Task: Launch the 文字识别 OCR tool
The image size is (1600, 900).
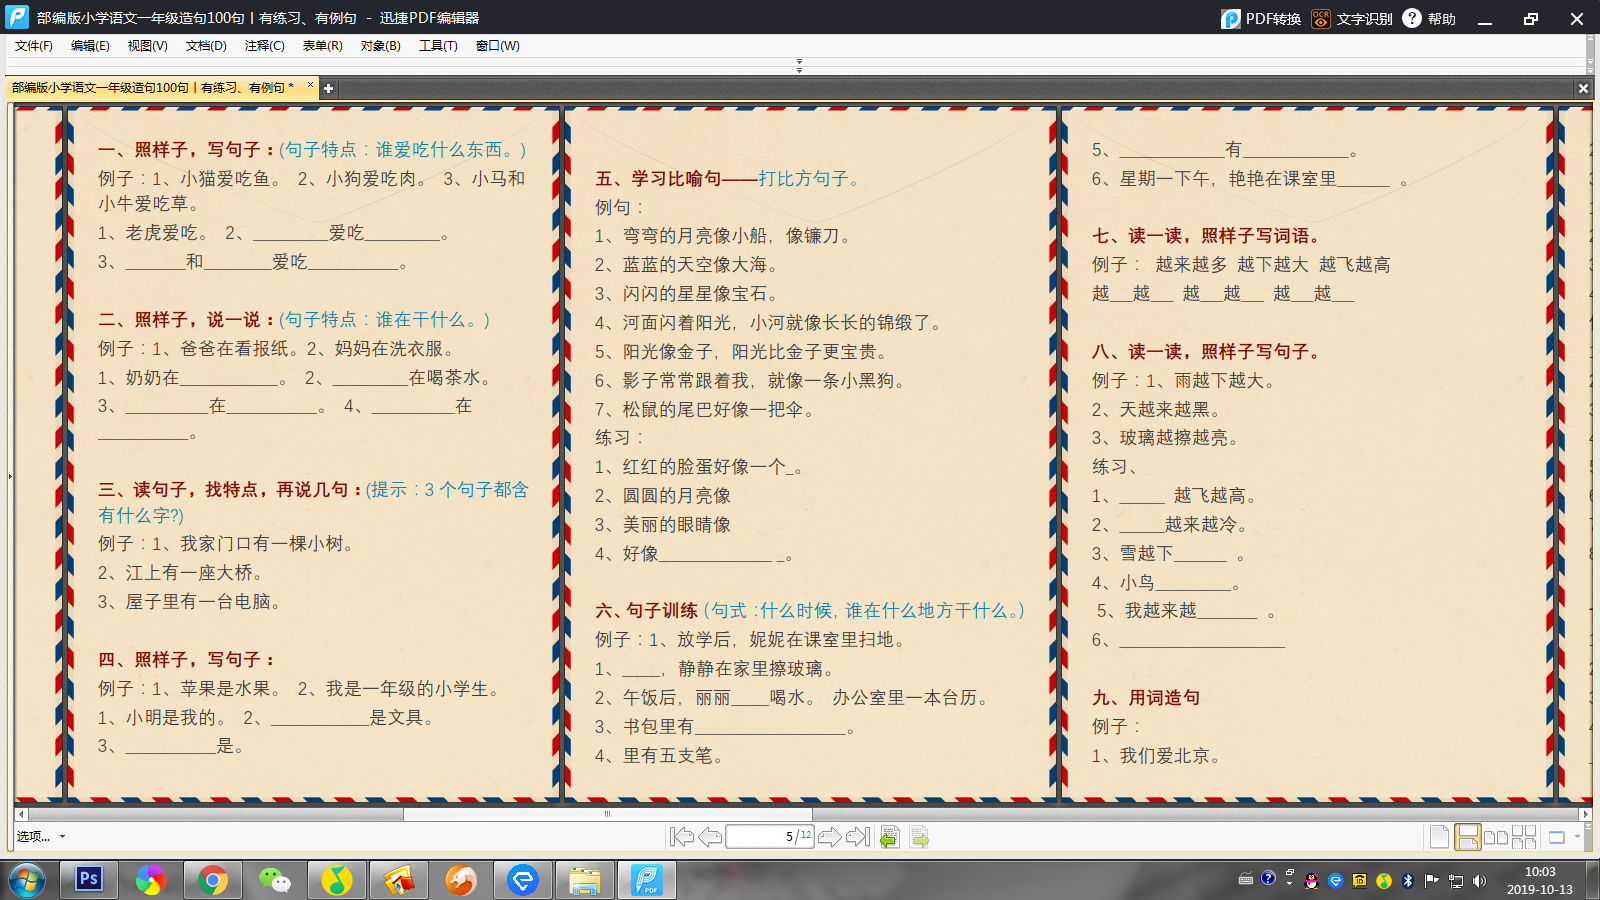Action: (1352, 19)
